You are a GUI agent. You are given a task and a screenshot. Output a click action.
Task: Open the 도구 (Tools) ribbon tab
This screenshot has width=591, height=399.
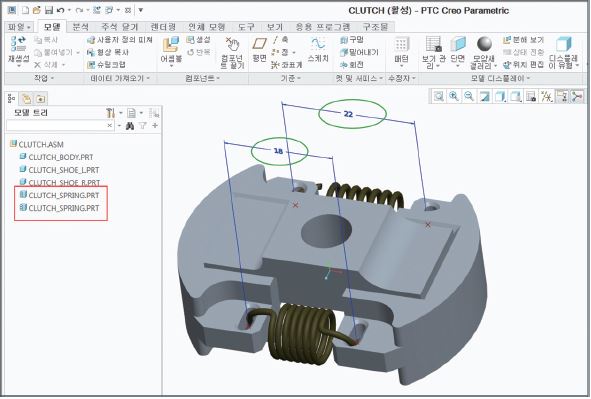(x=246, y=27)
